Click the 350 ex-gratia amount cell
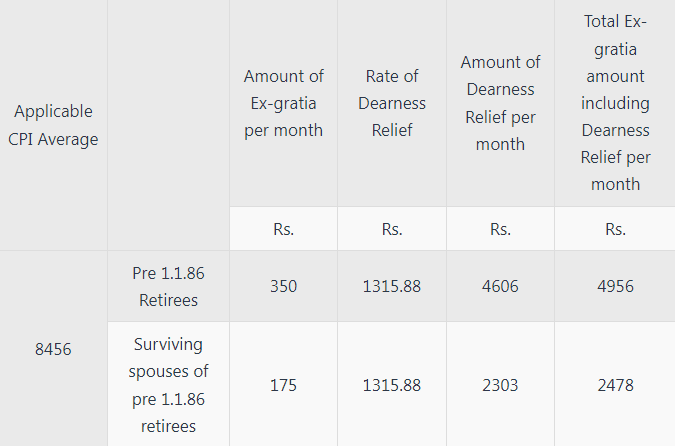 [283, 286]
